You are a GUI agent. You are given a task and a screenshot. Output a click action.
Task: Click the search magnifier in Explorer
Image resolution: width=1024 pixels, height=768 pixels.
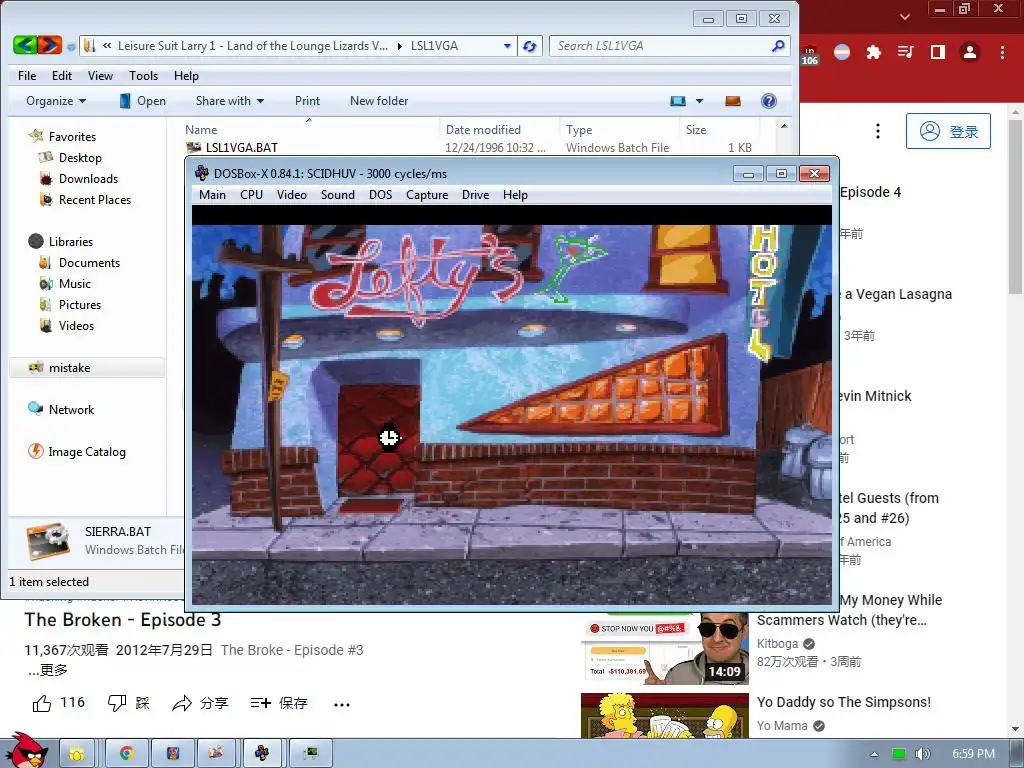point(778,46)
